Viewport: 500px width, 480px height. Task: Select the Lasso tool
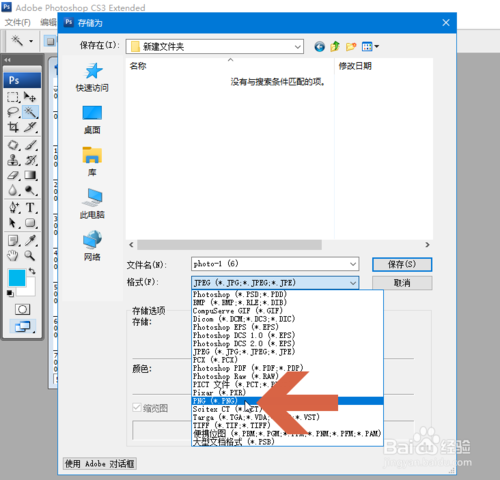(x=13, y=112)
